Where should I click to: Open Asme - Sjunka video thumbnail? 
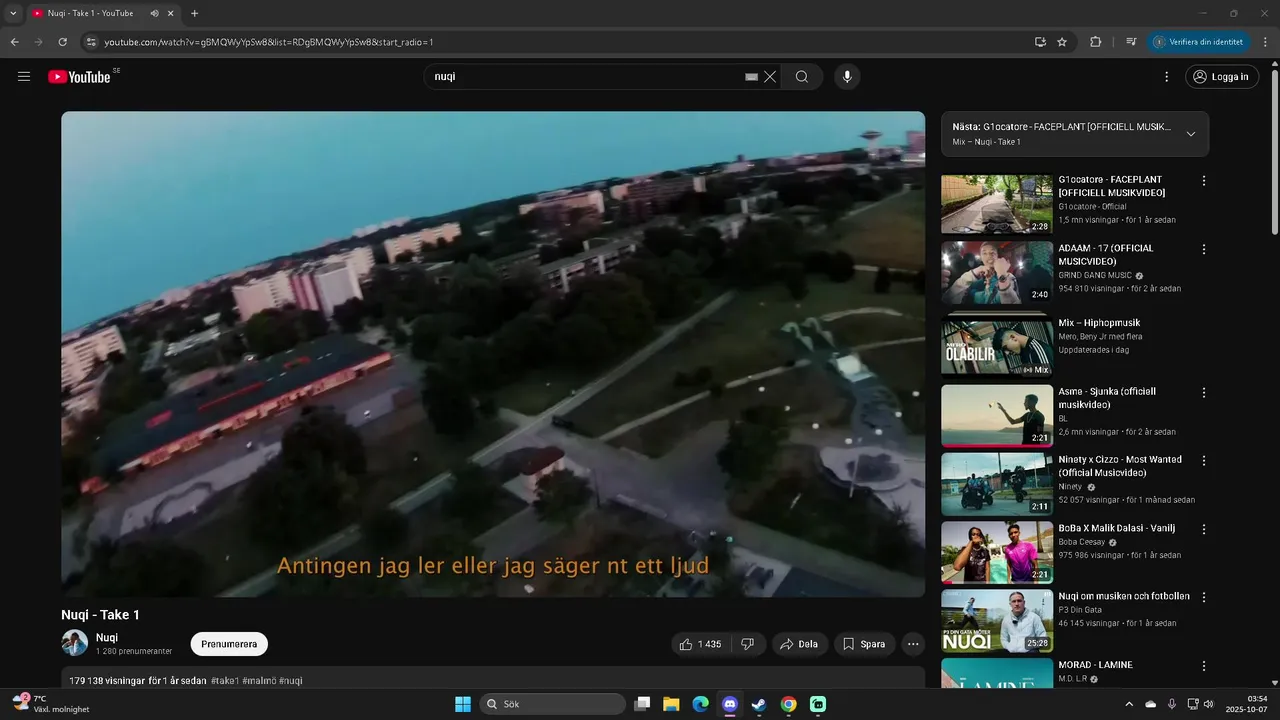(997, 416)
